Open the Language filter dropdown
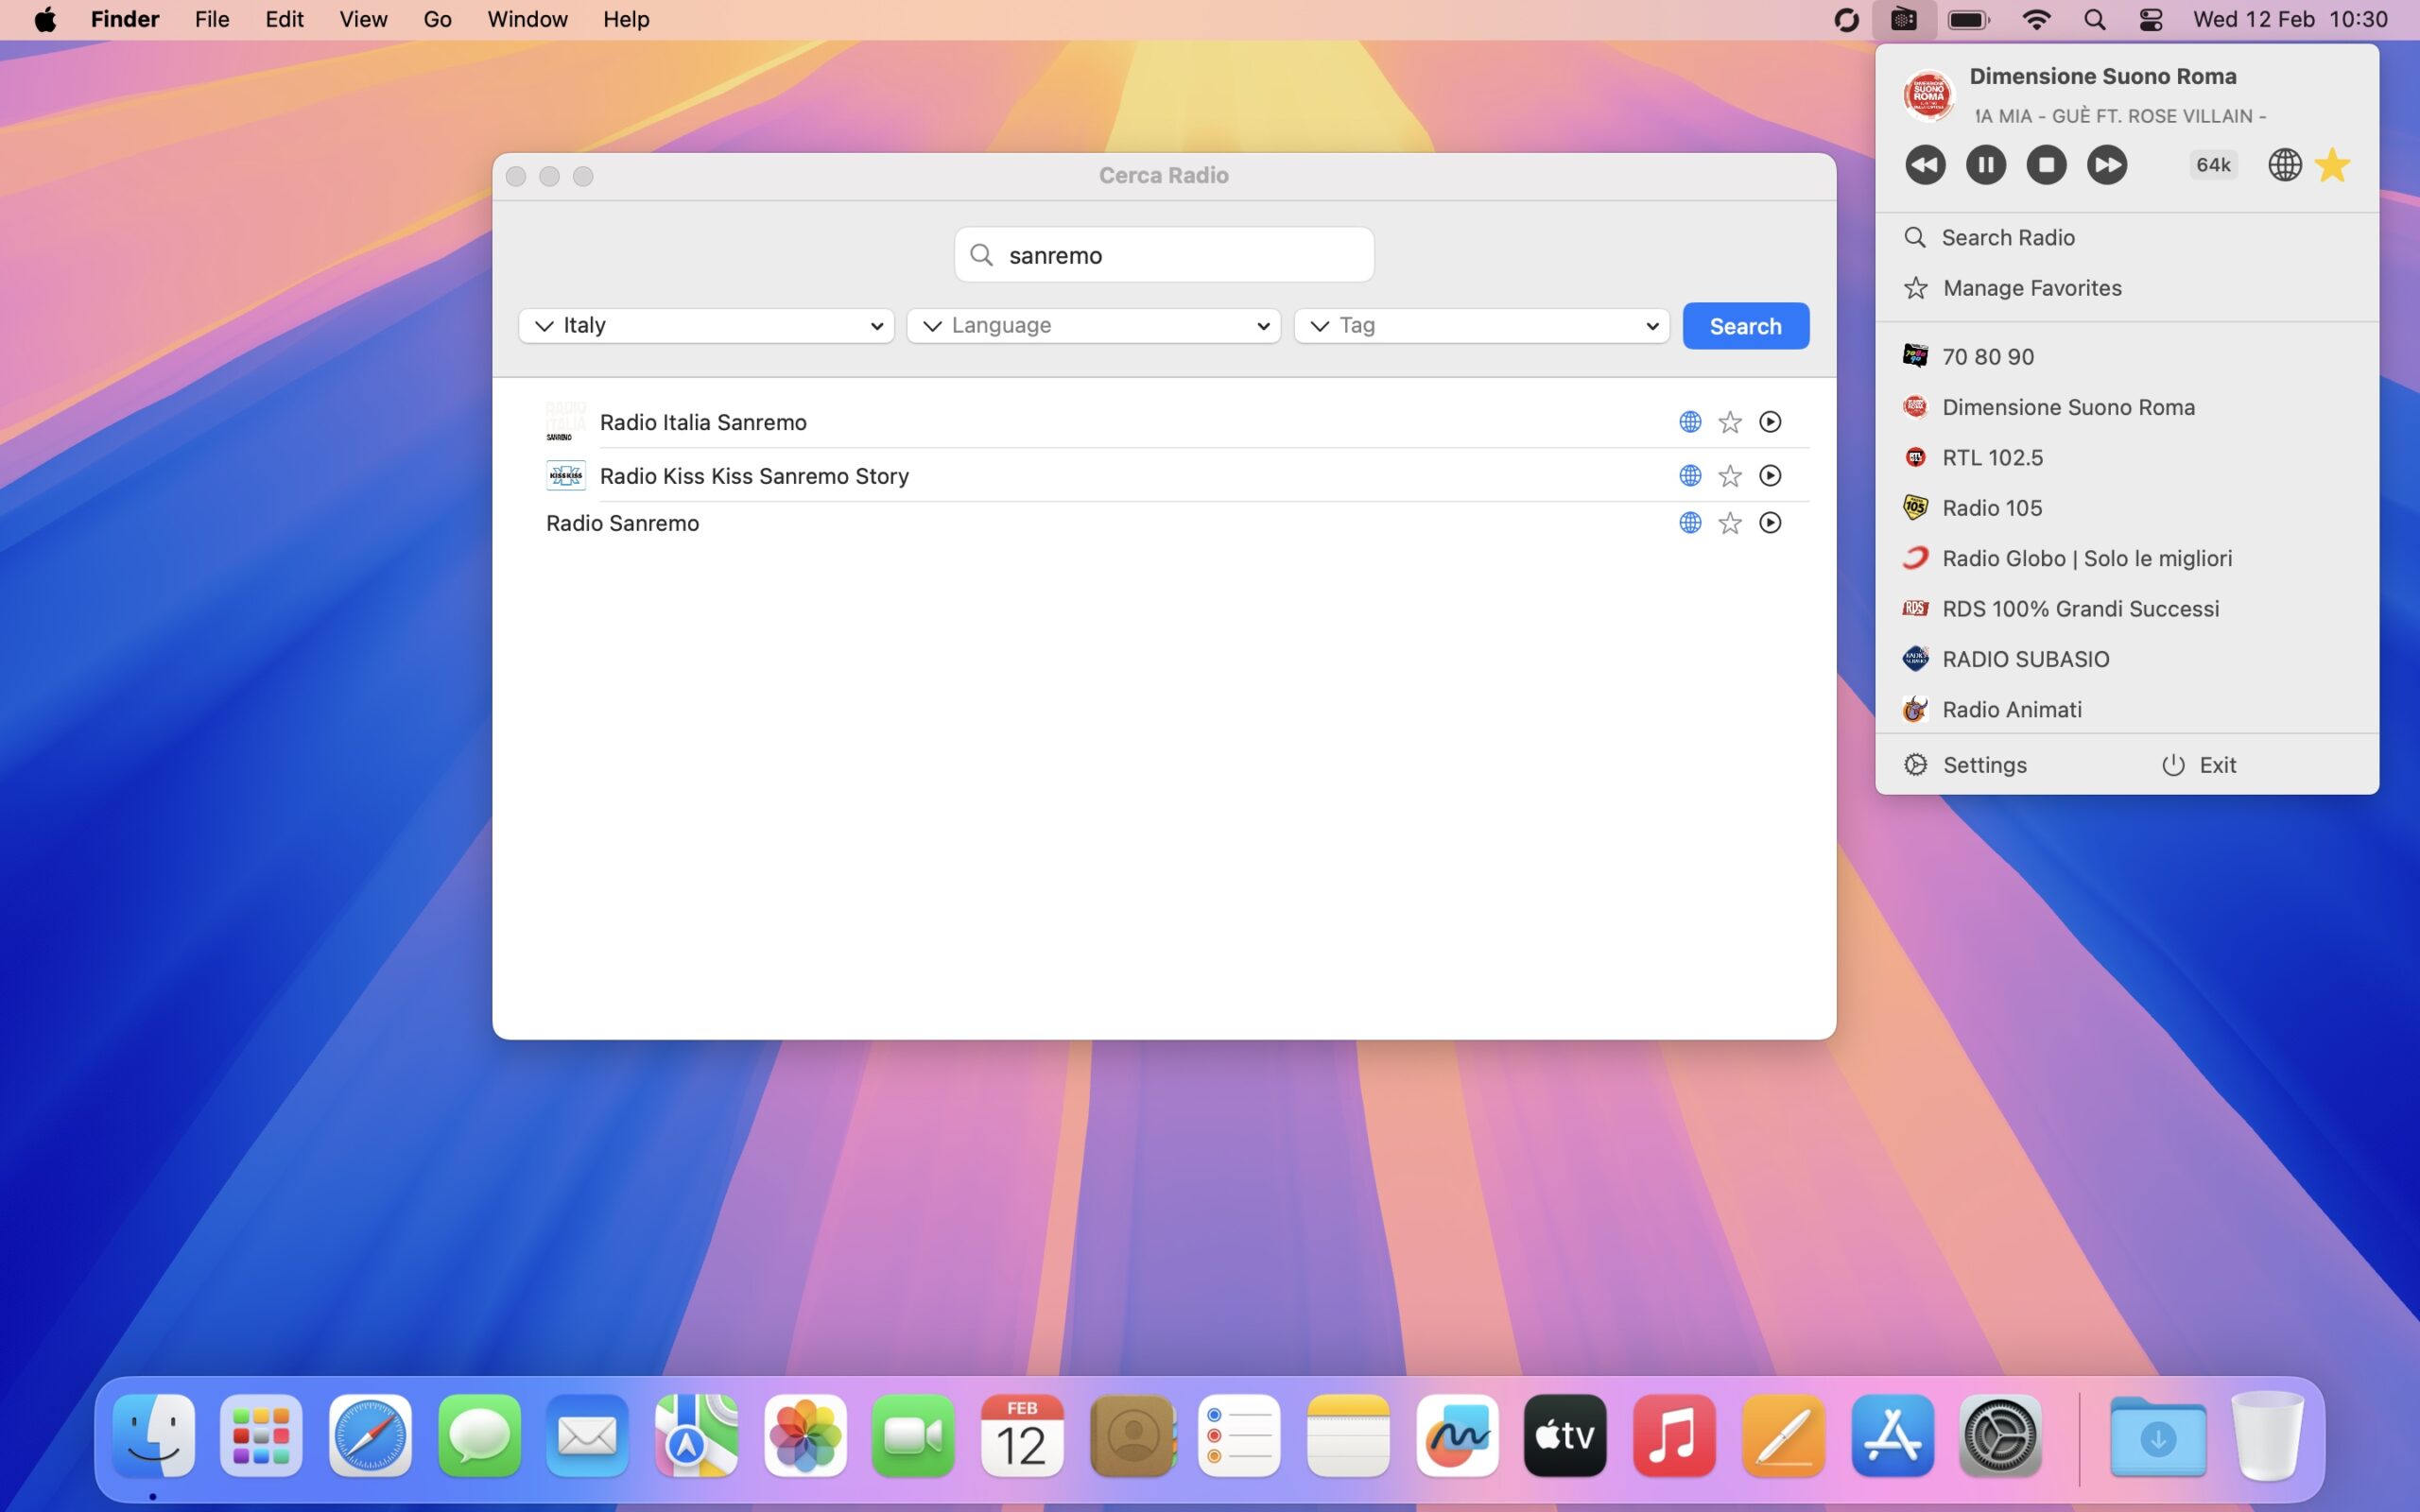 click(x=1094, y=326)
